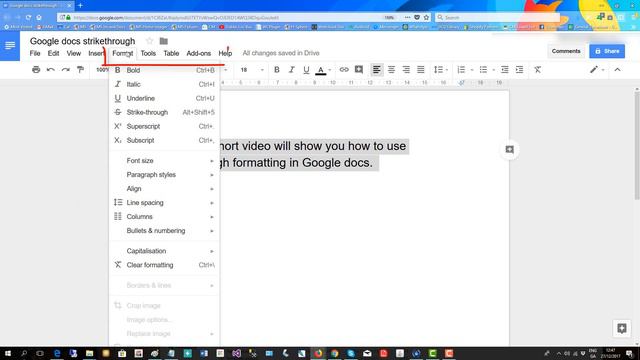The width and height of the screenshot is (640, 360).
Task: Choose Subscript from the Format menu
Action: [x=164, y=140]
